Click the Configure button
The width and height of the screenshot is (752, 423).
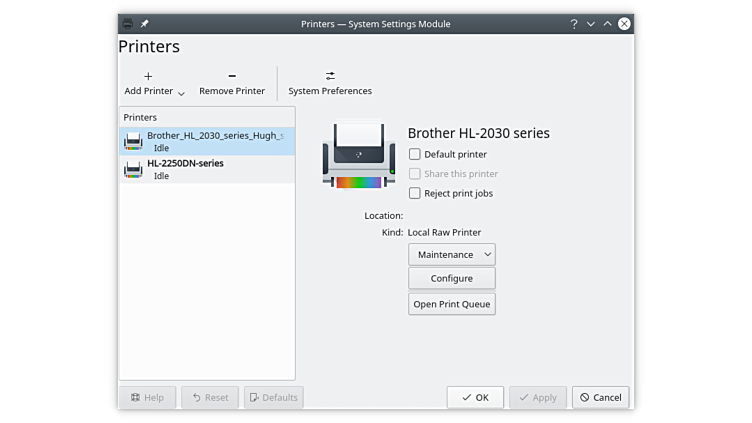click(452, 279)
